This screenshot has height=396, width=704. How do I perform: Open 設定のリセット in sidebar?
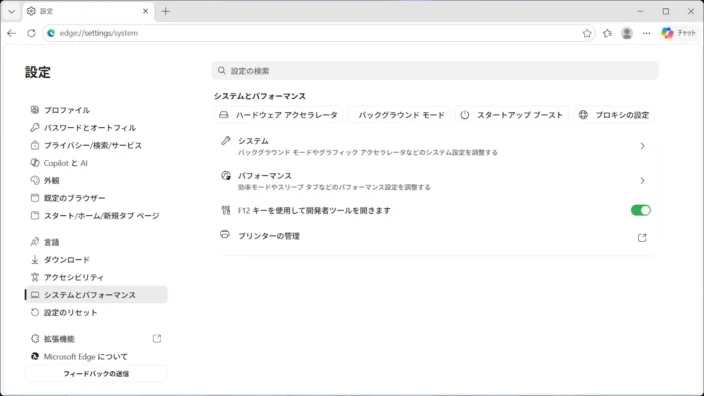96,312
